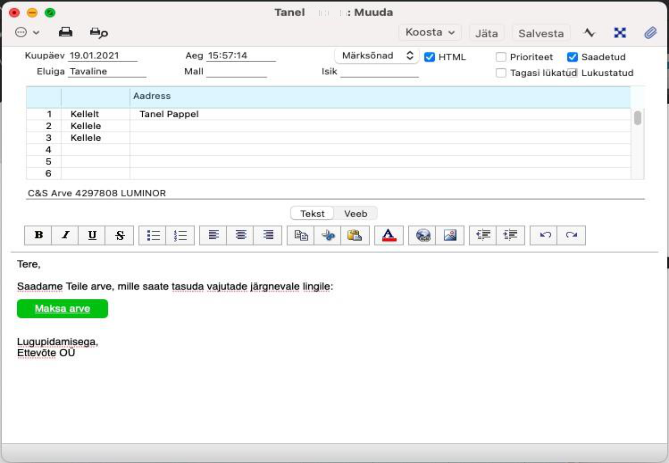Viewport: 669px width, 463px height.
Task: Open the Print Preview icon
Action: click(x=99, y=33)
